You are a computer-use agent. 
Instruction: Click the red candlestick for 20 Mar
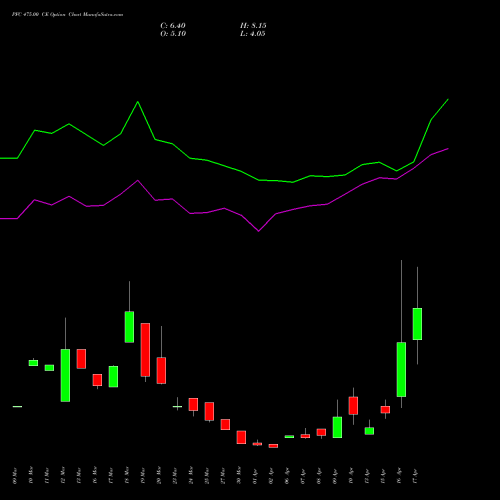161,370
